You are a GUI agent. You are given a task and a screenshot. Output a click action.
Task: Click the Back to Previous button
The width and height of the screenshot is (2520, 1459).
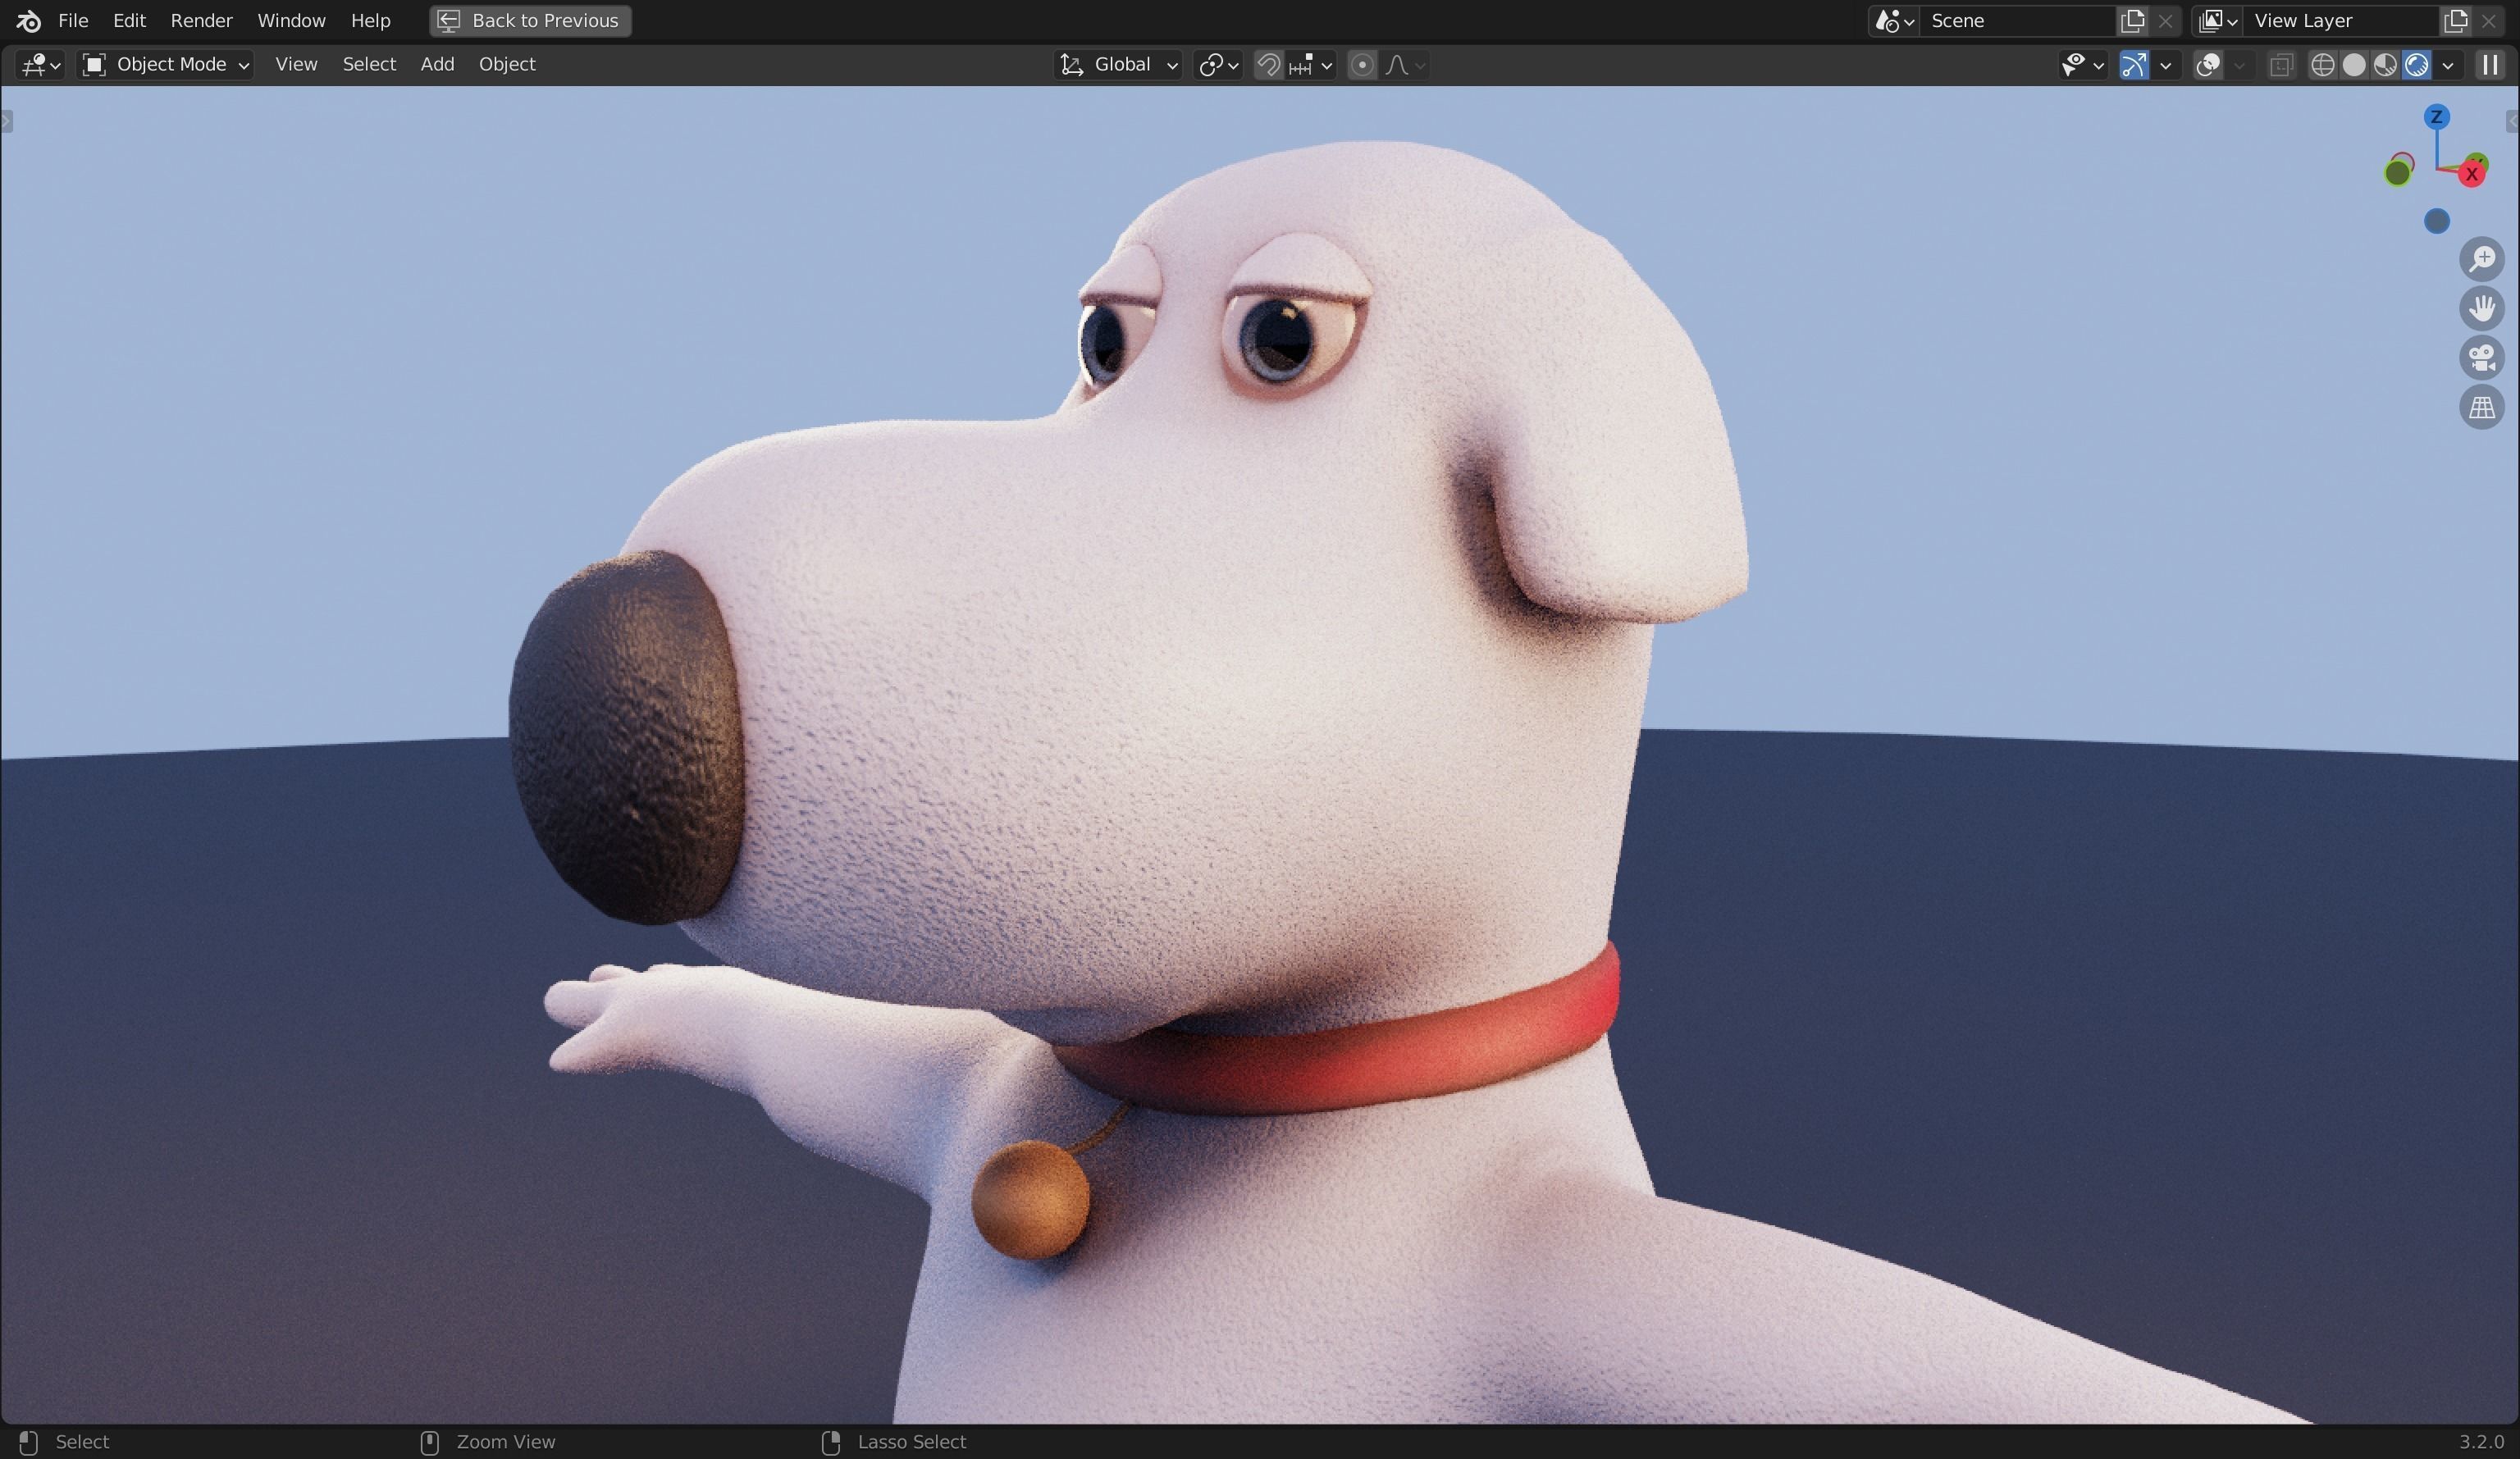pos(530,20)
